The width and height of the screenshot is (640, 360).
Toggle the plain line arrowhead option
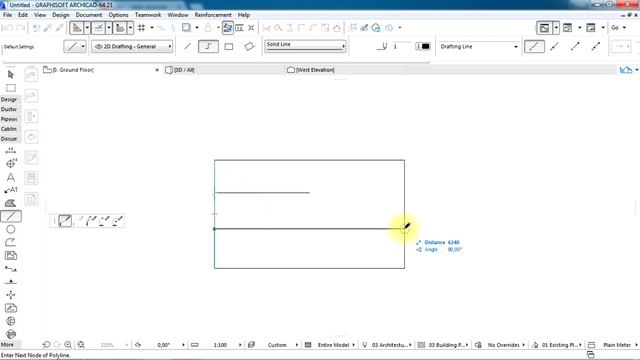point(534,47)
